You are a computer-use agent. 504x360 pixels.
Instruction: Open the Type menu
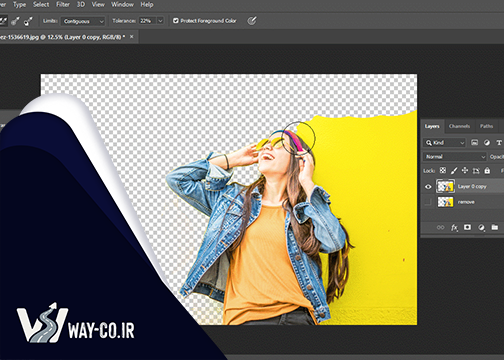20,5
